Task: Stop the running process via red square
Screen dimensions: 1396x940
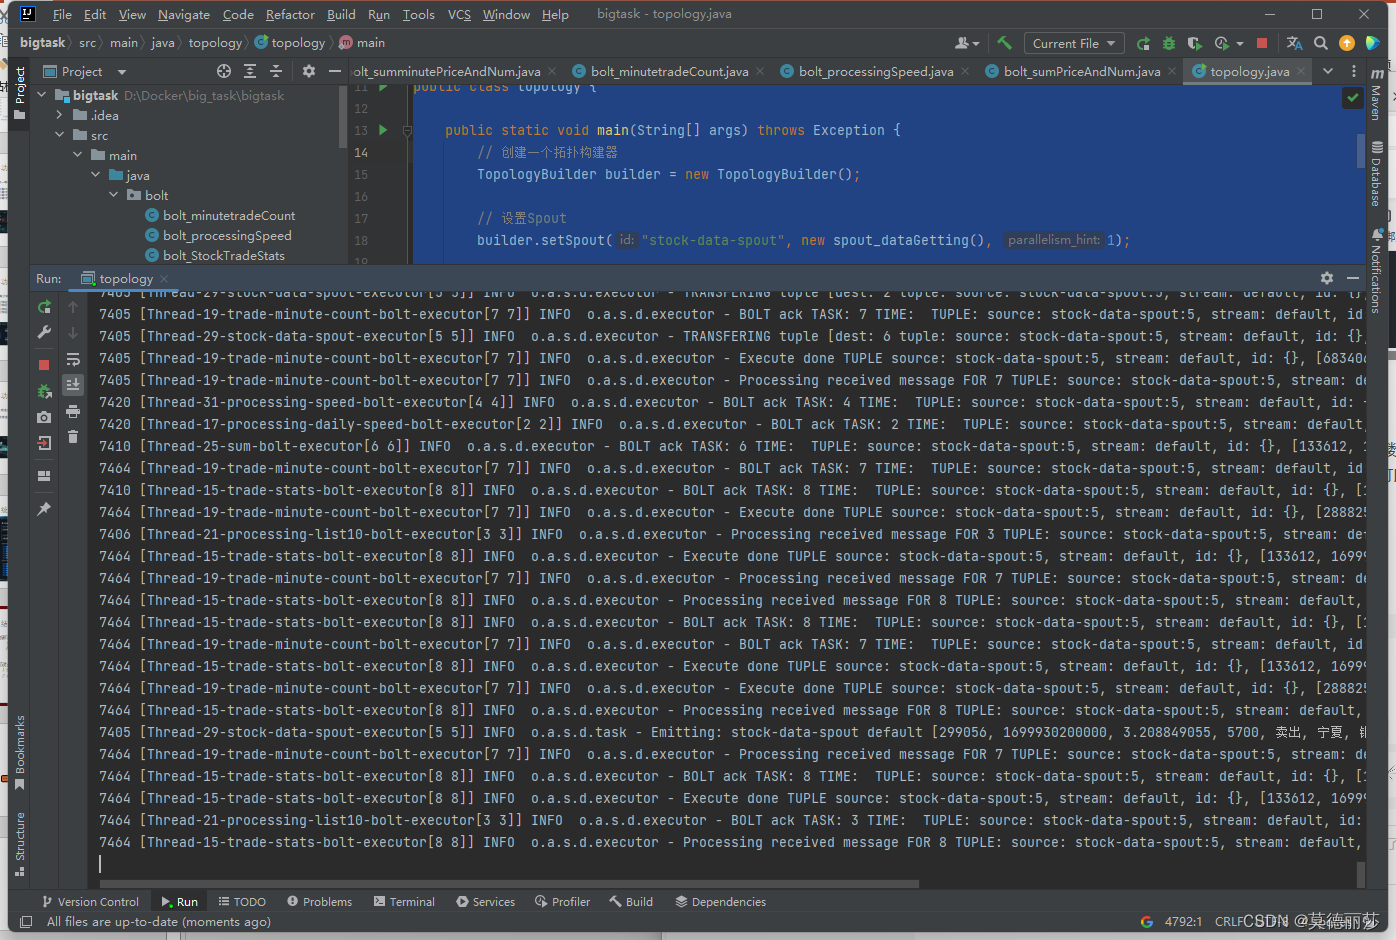Action: pos(44,365)
